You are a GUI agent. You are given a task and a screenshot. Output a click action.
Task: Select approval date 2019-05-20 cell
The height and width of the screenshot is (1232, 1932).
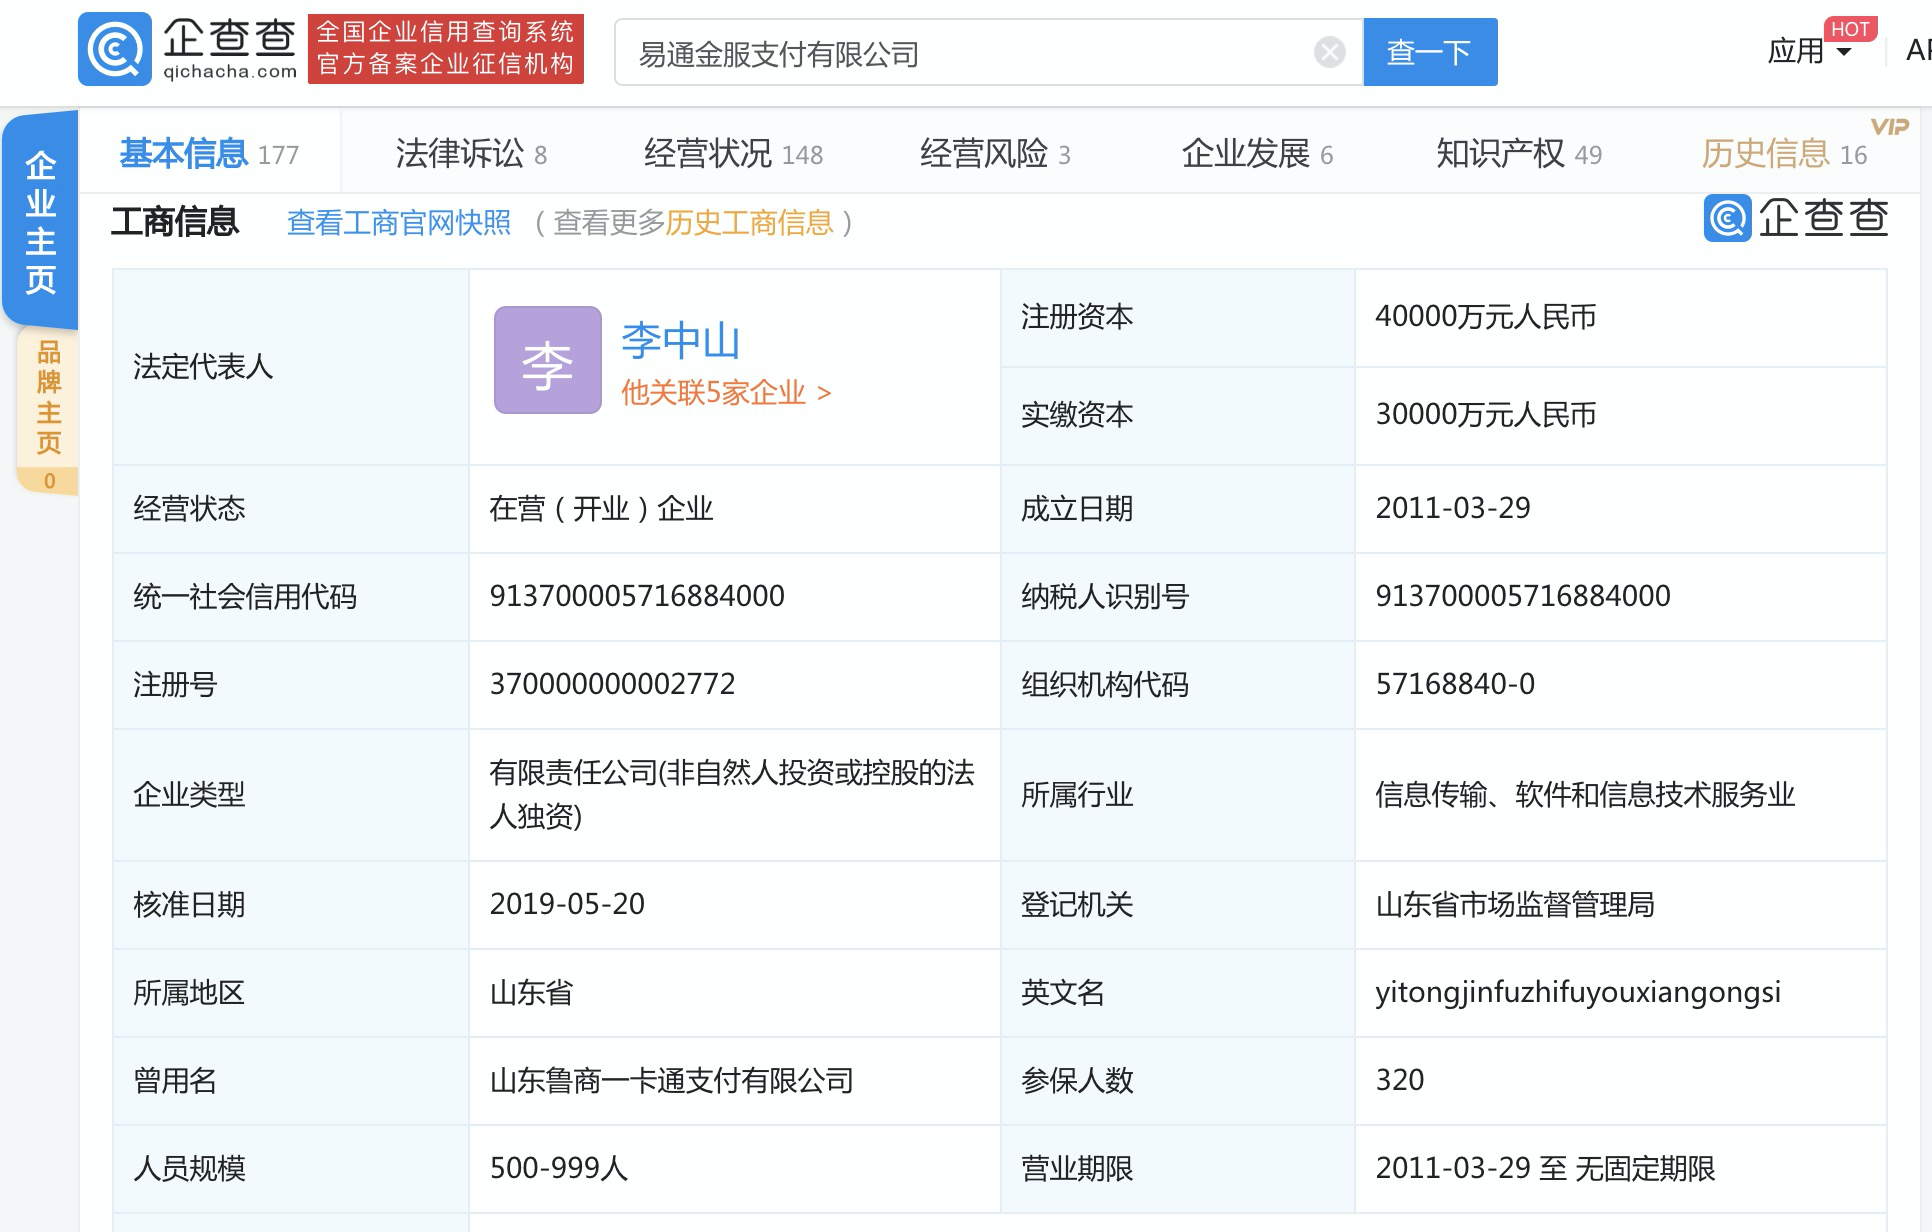point(734,904)
